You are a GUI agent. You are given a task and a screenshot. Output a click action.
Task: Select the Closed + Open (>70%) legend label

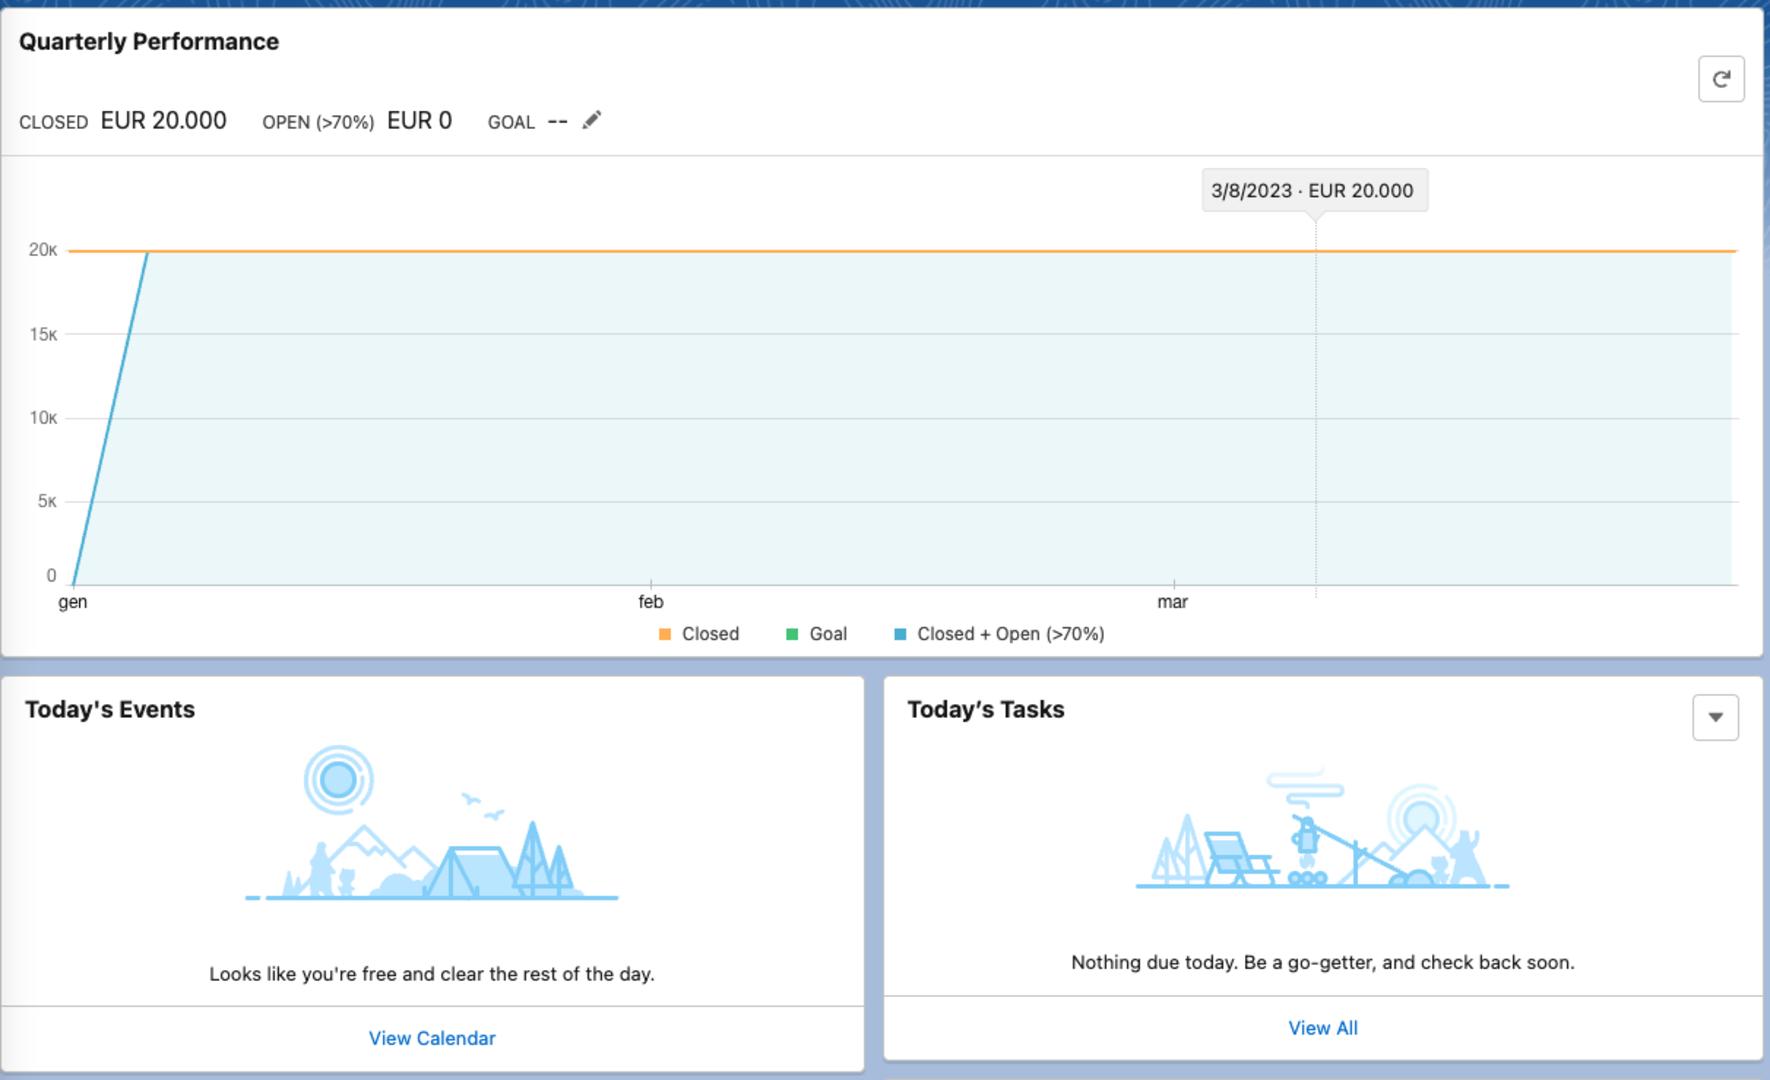click(1011, 634)
